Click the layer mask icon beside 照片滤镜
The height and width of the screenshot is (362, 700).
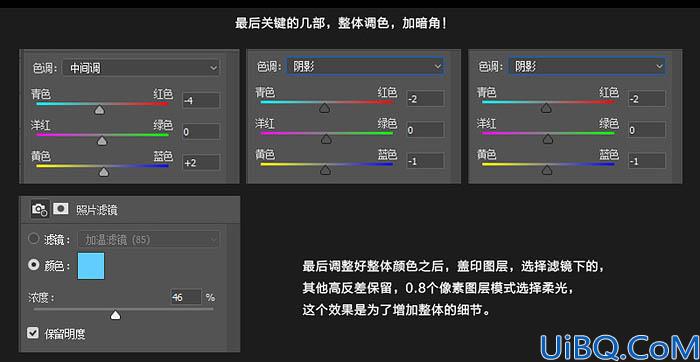pos(60,208)
